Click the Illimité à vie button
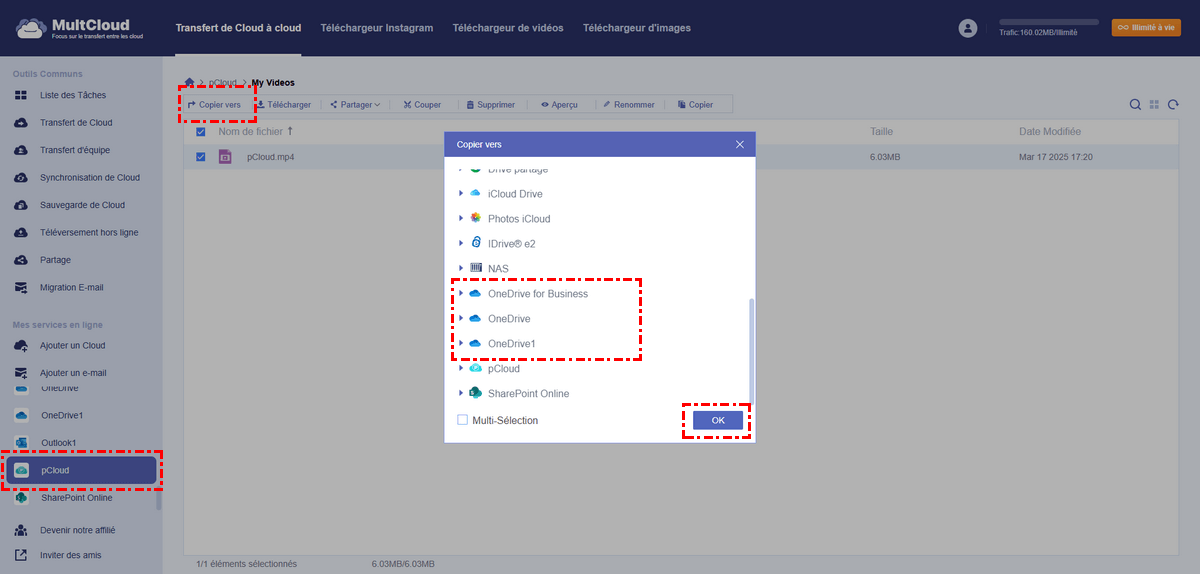This screenshot has width=1200, height=574. click(1146, 28)
